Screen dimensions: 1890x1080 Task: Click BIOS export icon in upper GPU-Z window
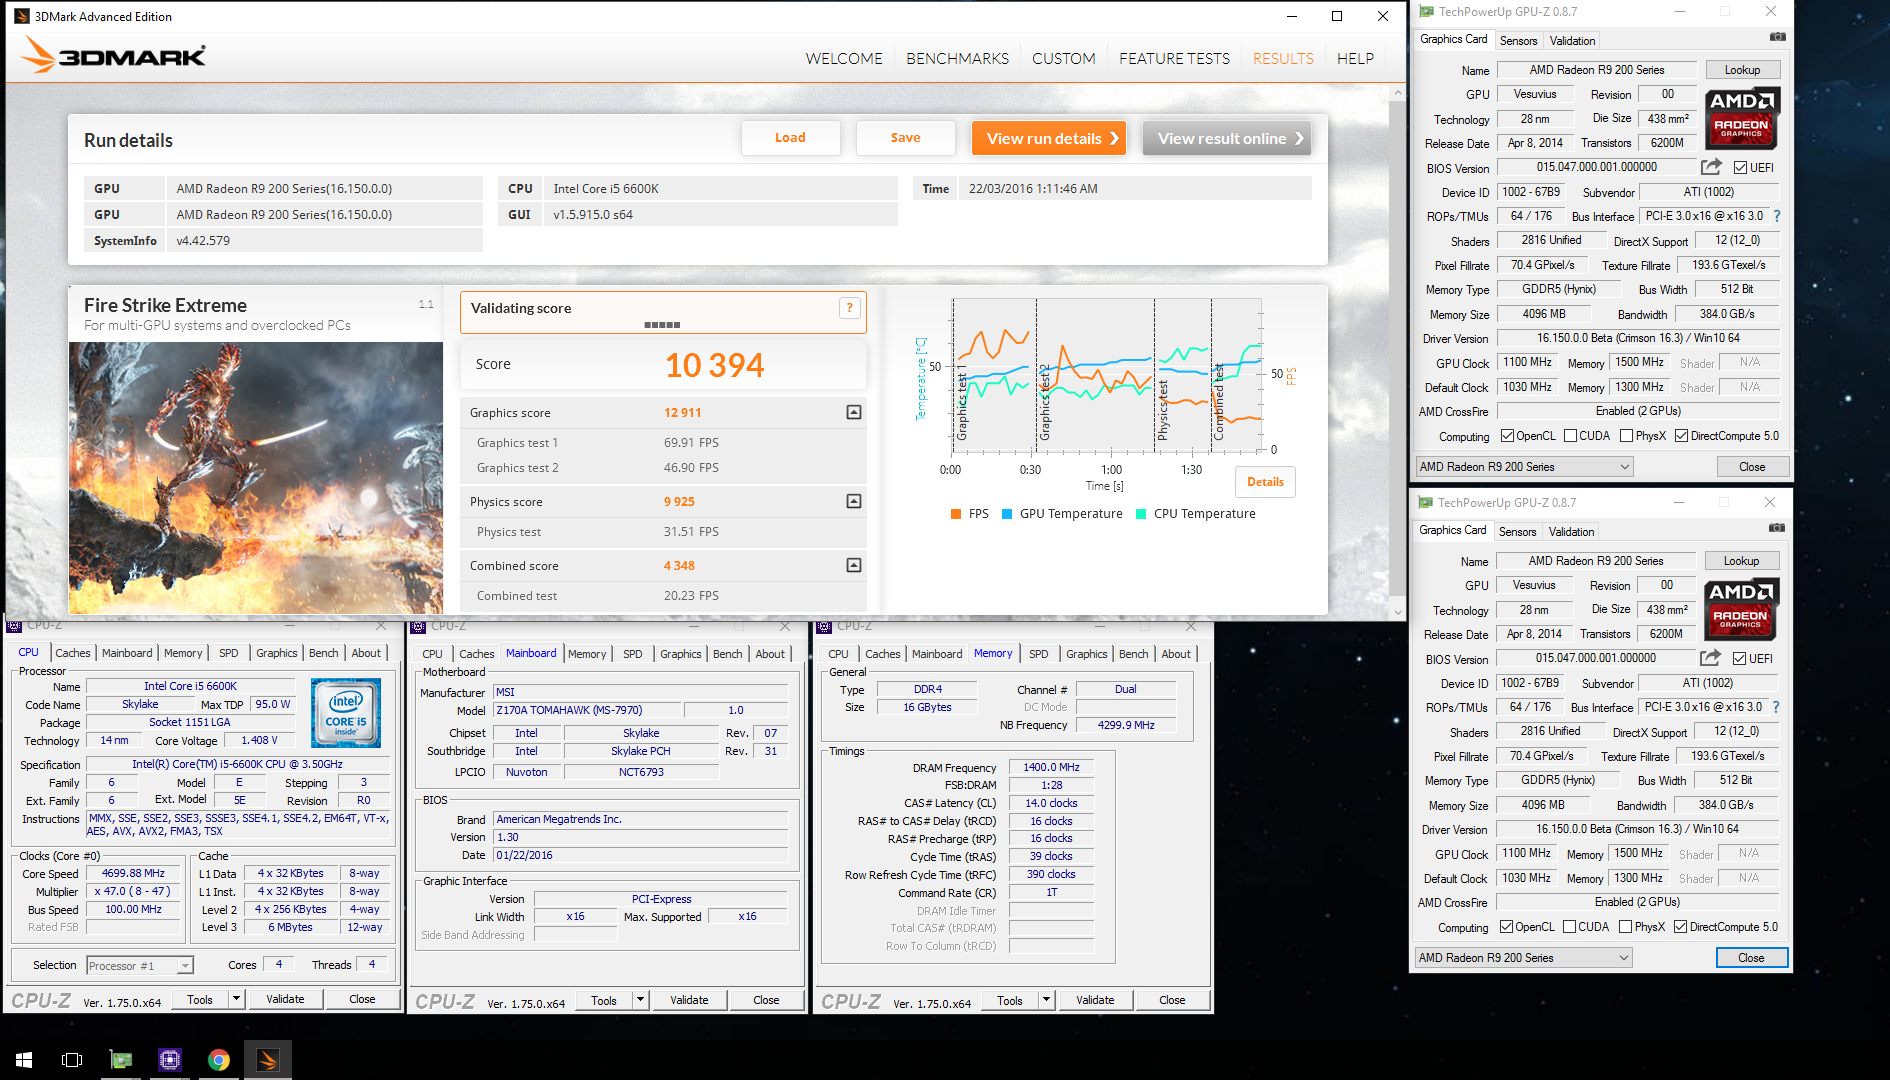[x=1711, y=167]
